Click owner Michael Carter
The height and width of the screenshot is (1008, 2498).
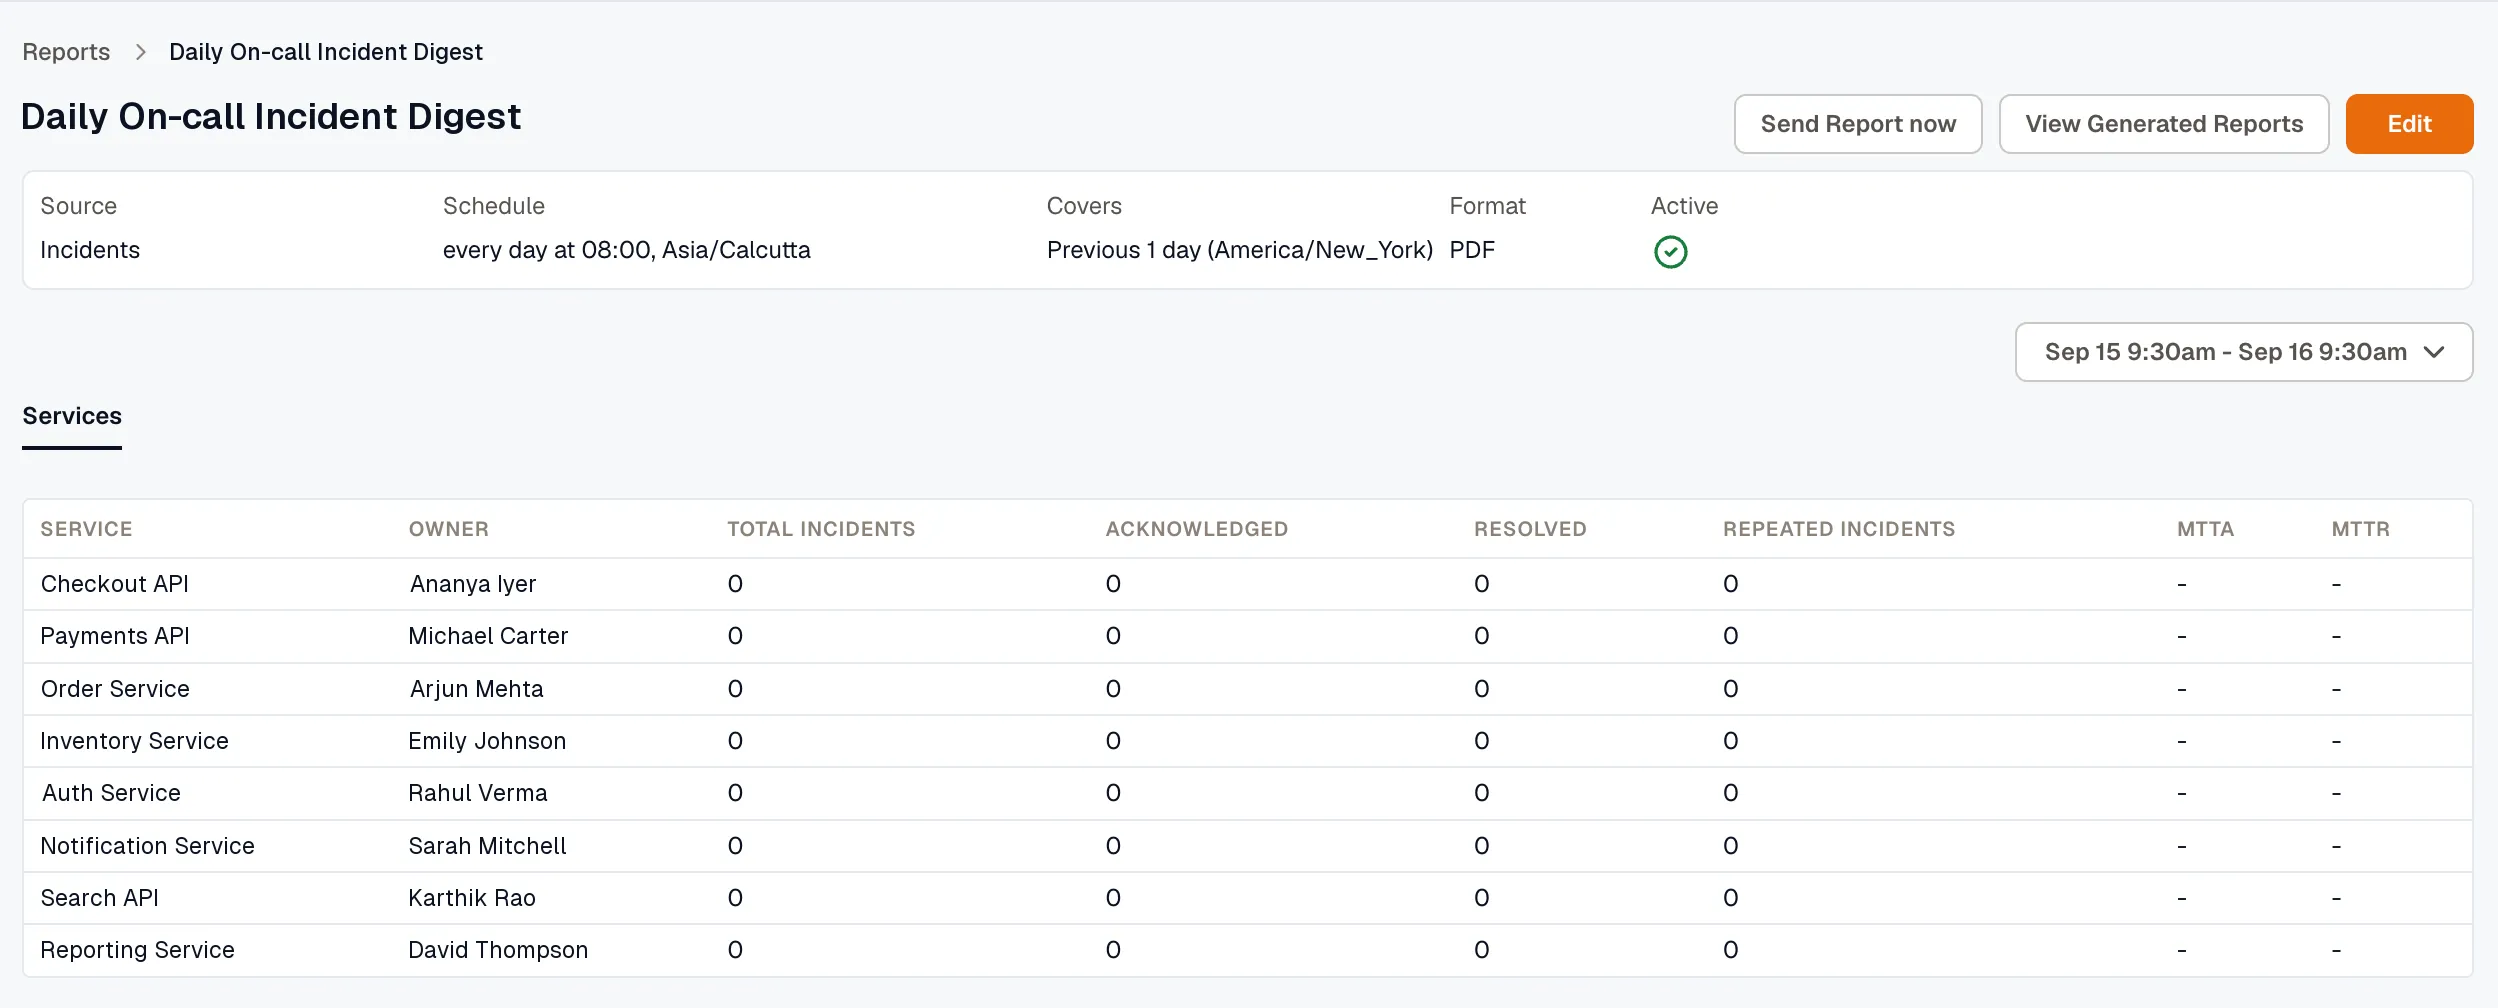tap(488, 636)
